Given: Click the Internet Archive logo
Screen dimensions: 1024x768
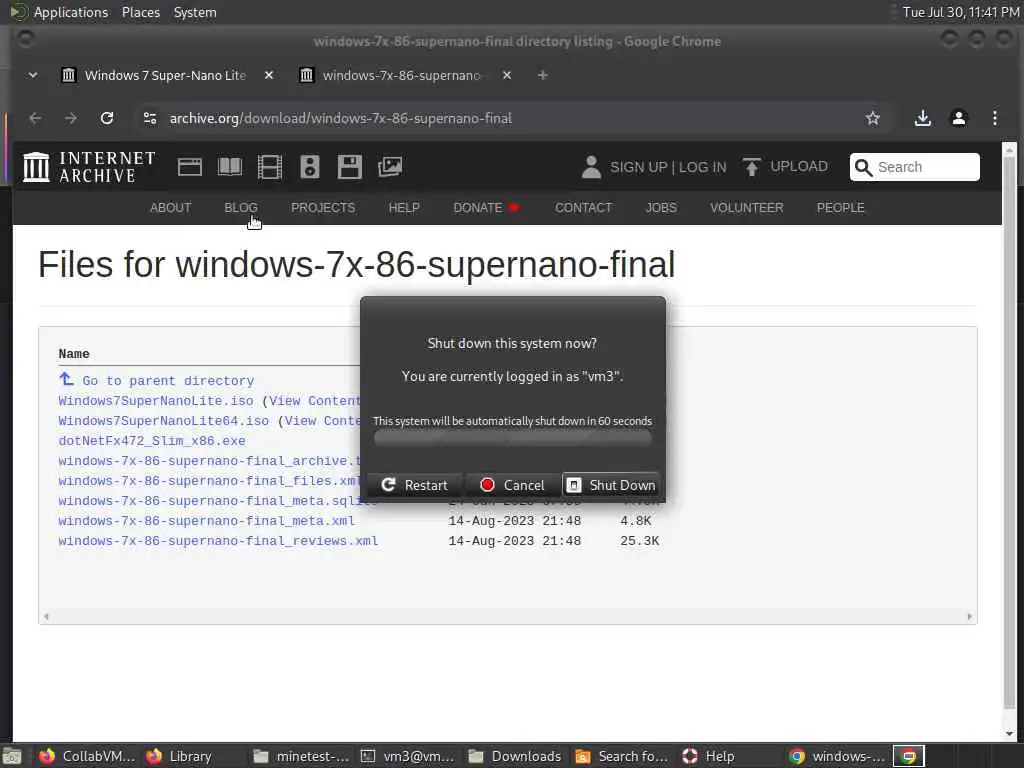Looking at the screenshot, I should pyautogui.click(x=89, y=167).
